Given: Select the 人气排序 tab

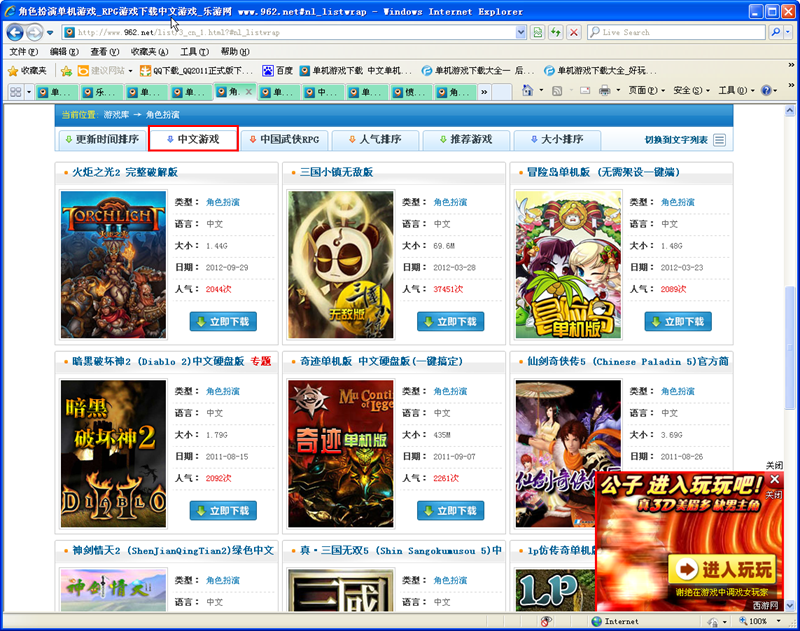Looking at the screenshot, I should [x=375, y=139].
